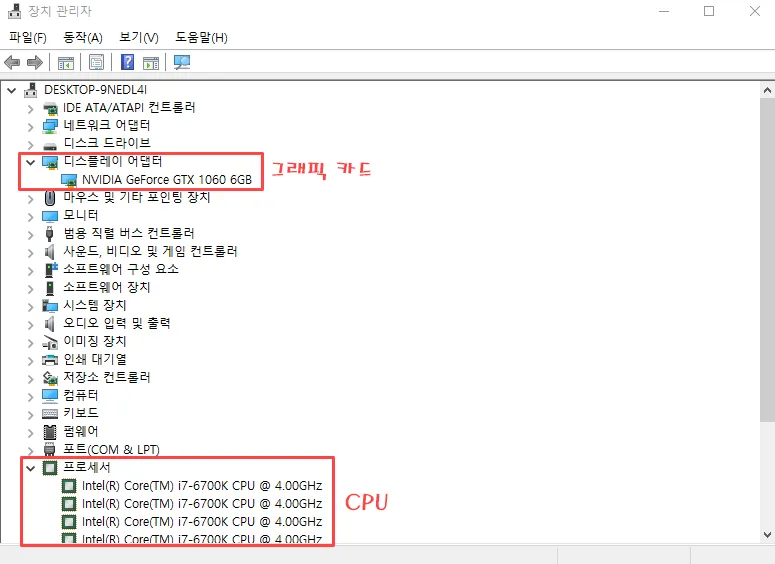775x564 pixels.
Task: Click the 이미징 장치 camera icon
Action: coord(50,342)
